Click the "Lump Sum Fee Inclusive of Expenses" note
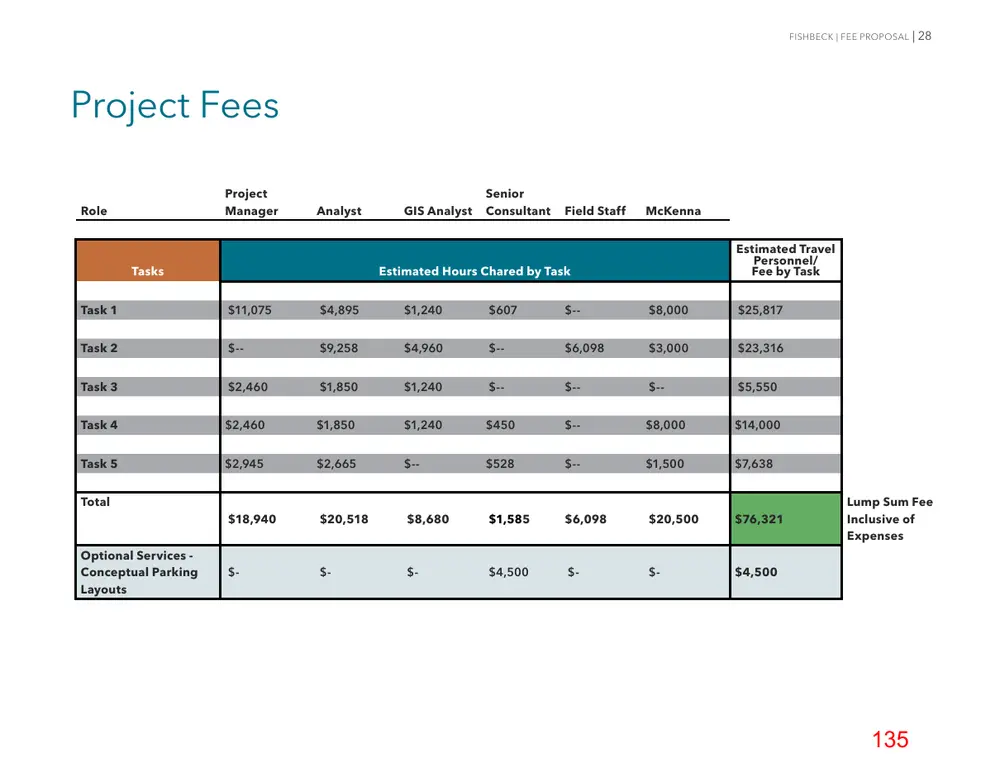The height and width of the screenshot is (773, 1000). point(890,519)
